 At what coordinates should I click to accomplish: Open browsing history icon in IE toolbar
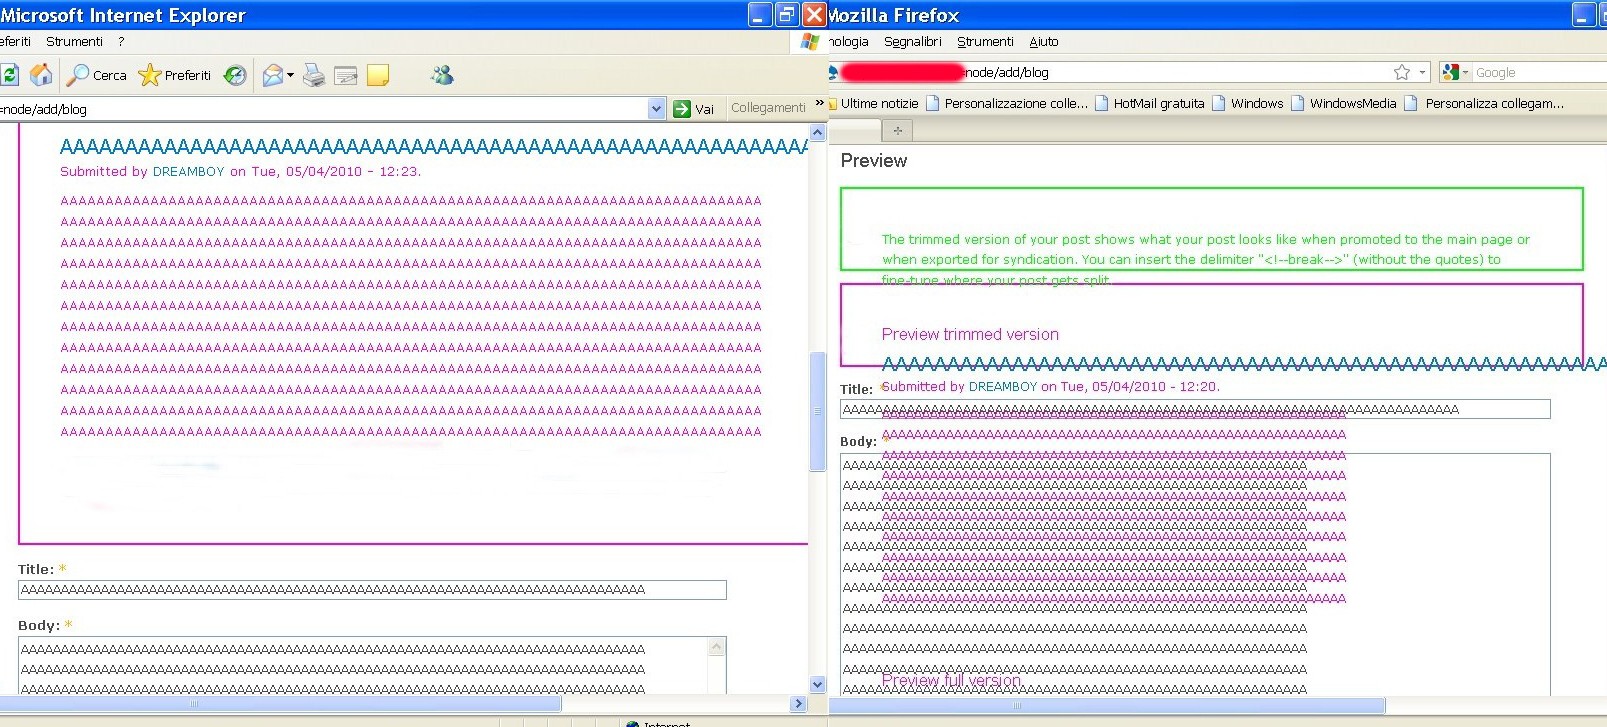pyautogui.click(x=235, y=75)
